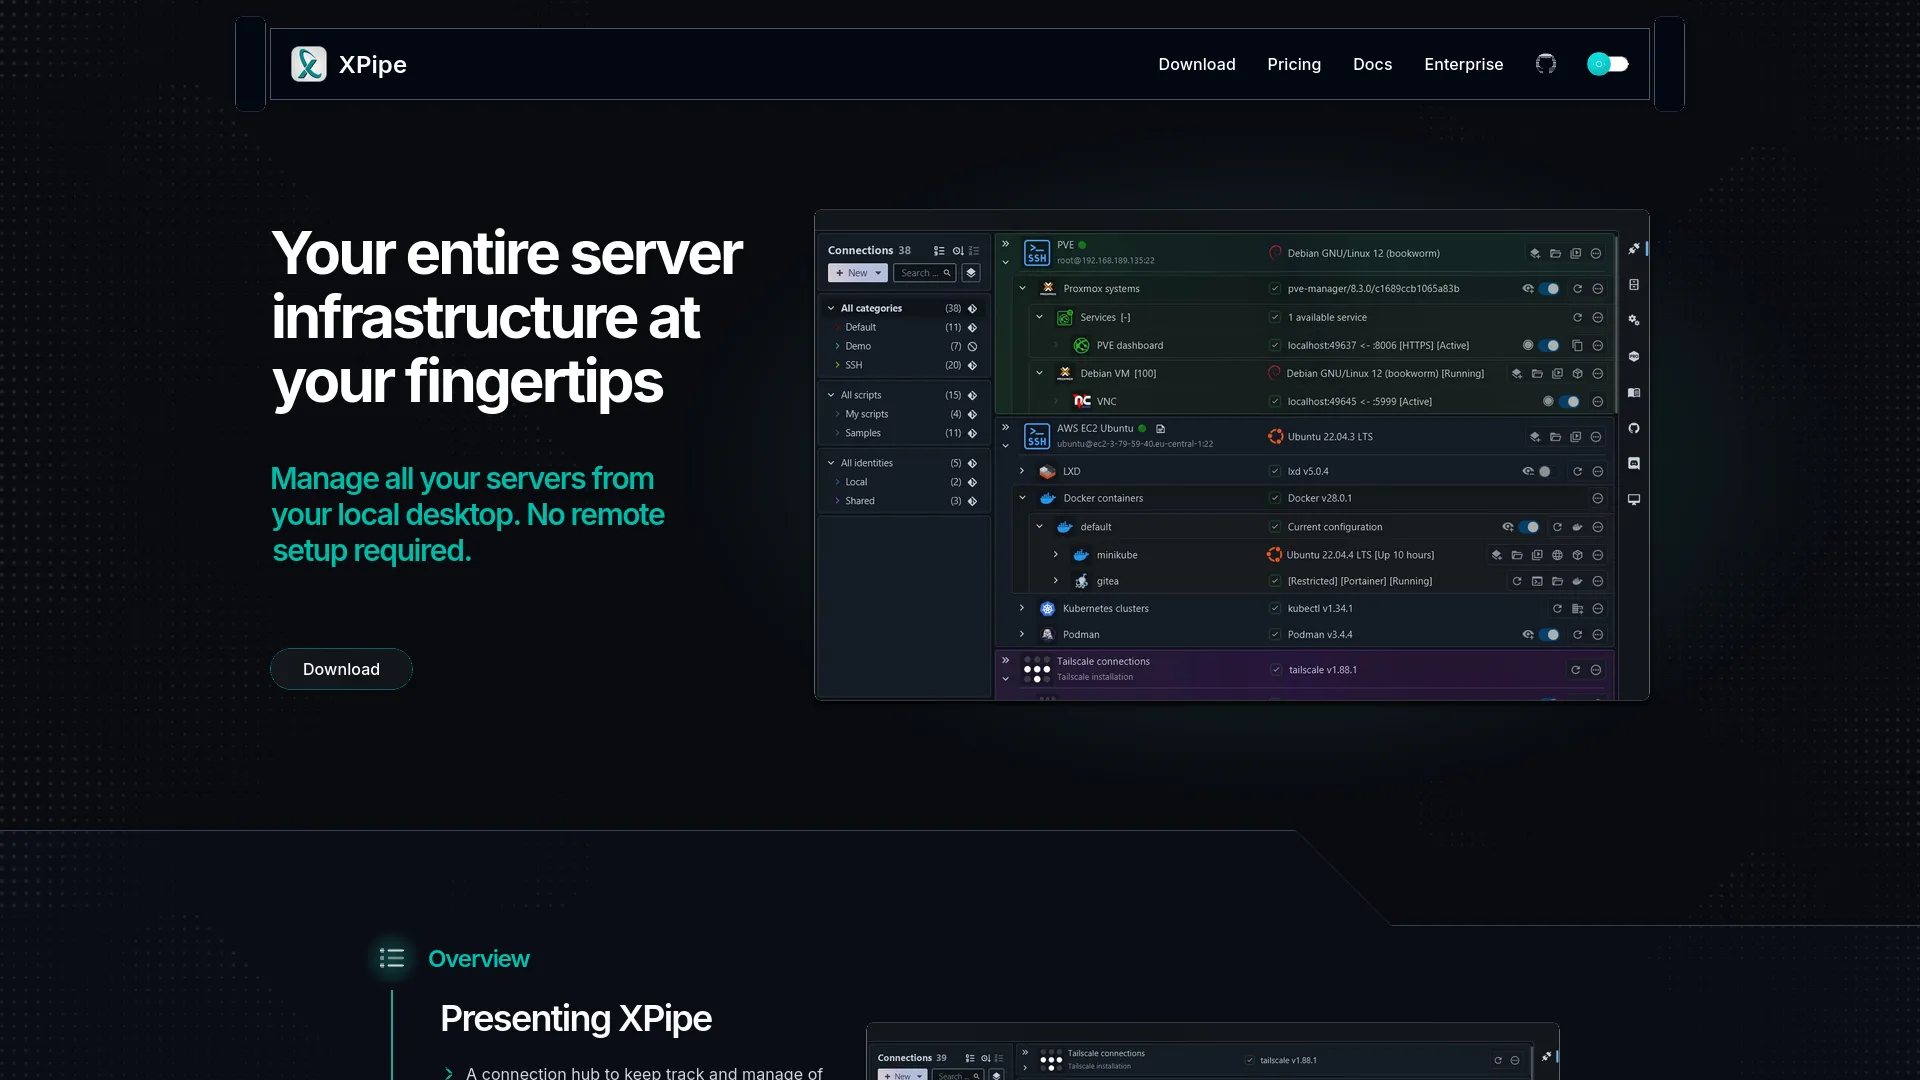This screenshot has width=1920, height=1080.
Task: Click refresh icon on tailscale v1.88.1 row
Action: (1575, 670)
